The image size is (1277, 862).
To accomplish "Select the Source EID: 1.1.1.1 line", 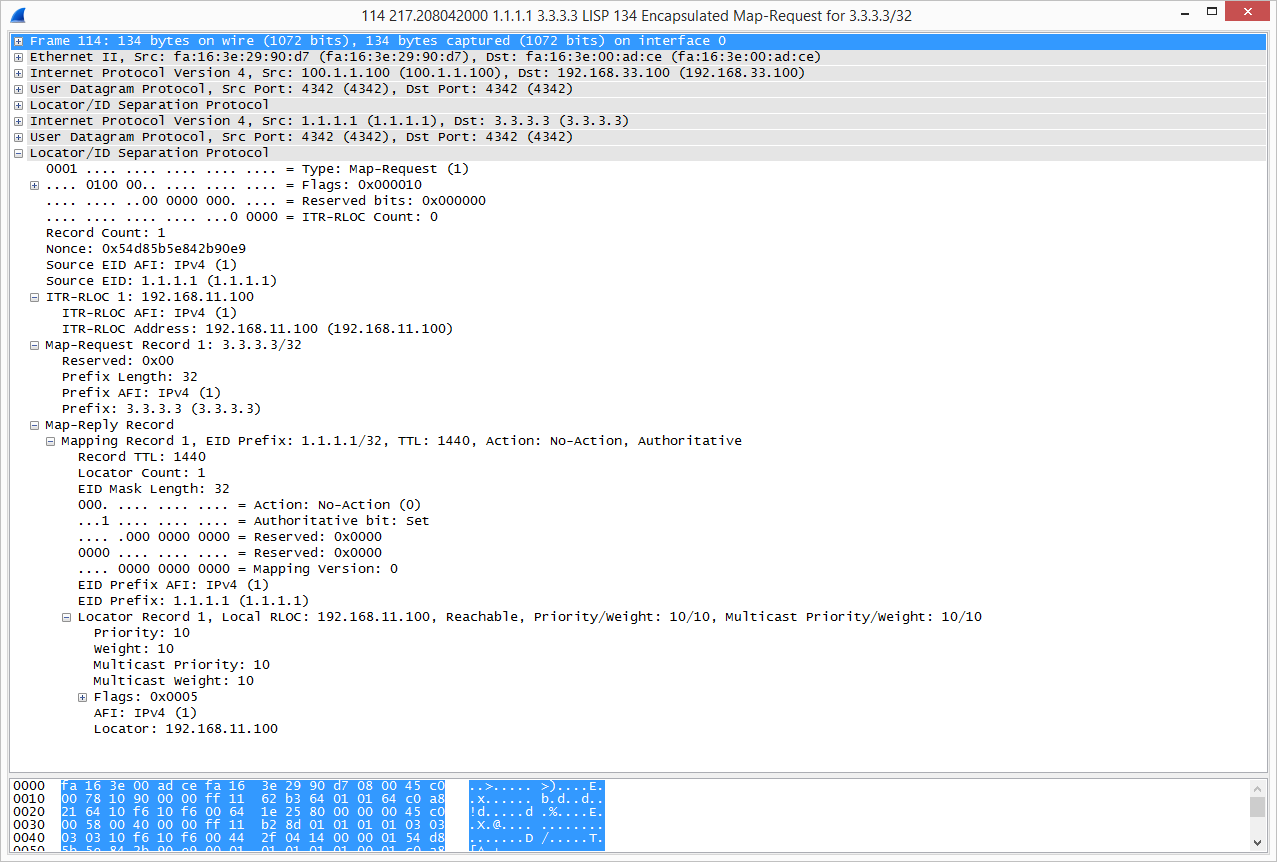I will pyautogui.click(x=162, y=281).
